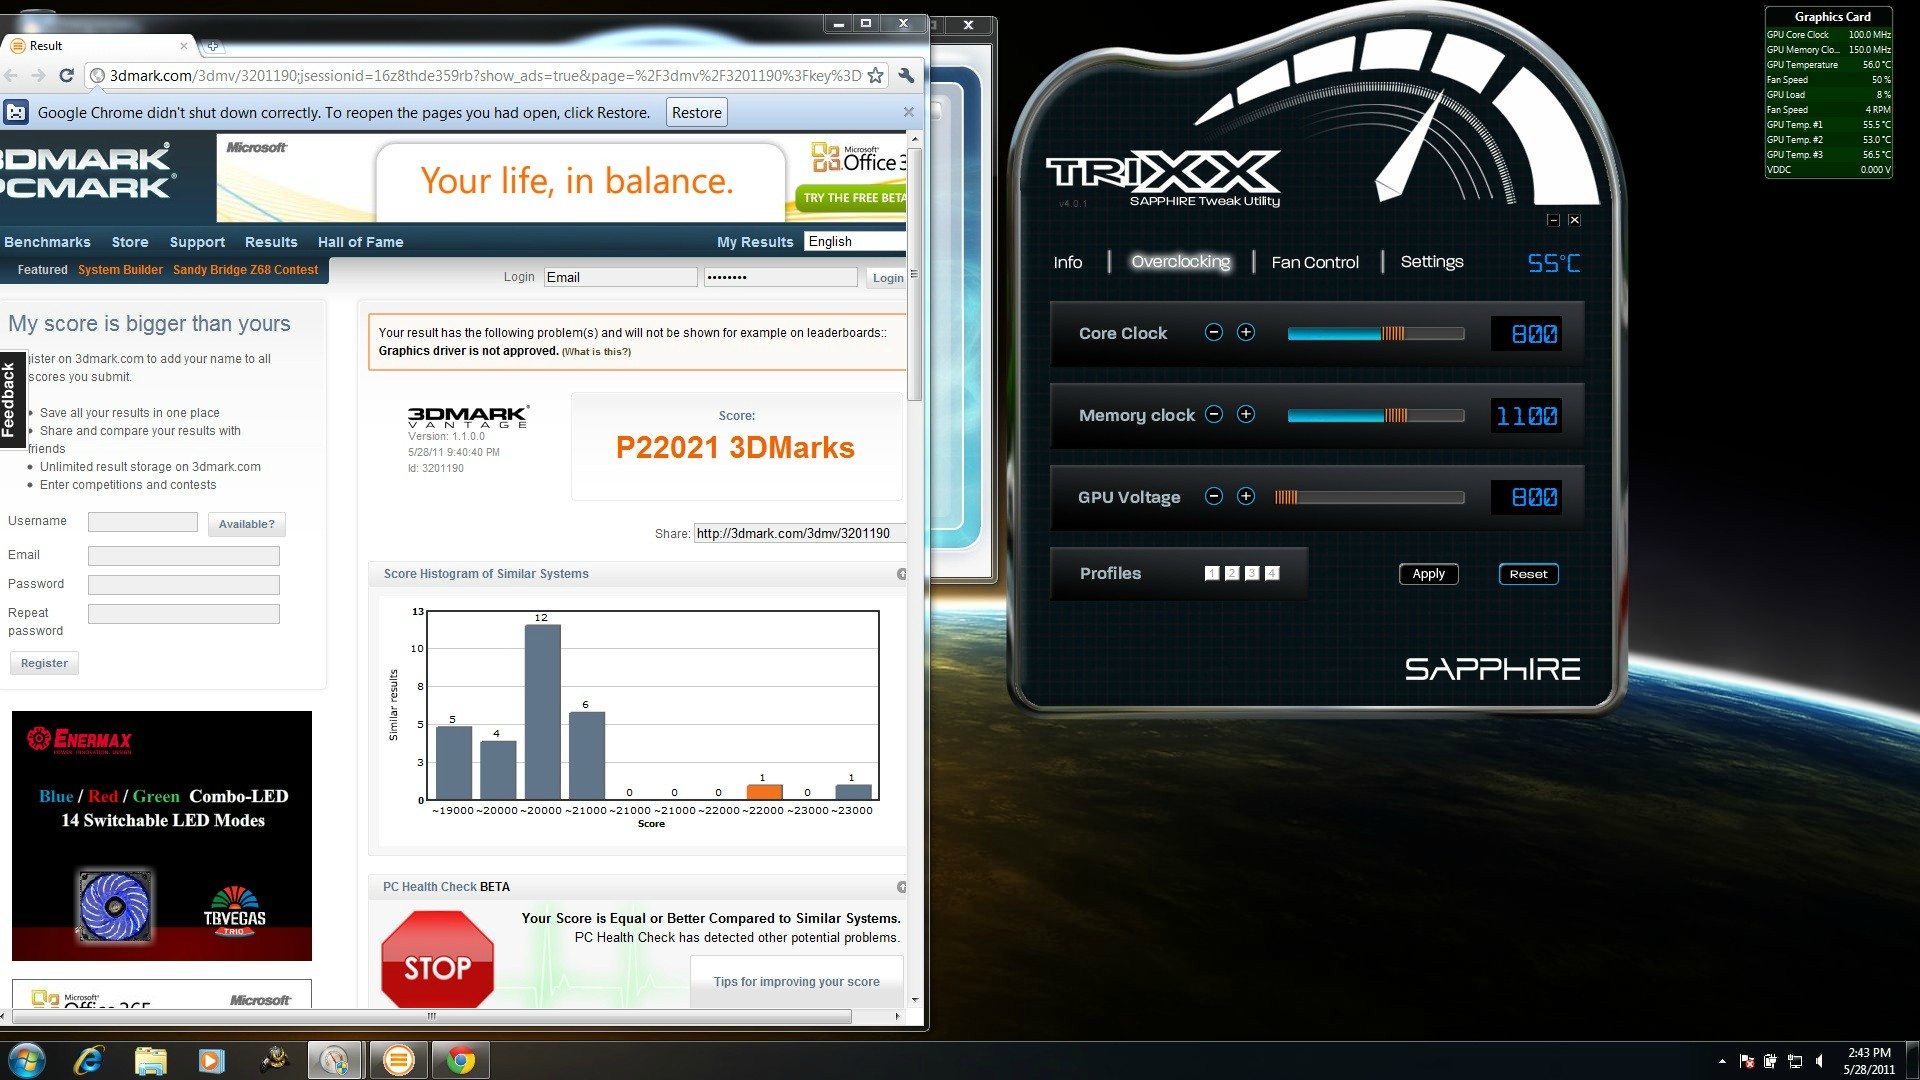Click the Enermax LED fan ad

(162, 836)
